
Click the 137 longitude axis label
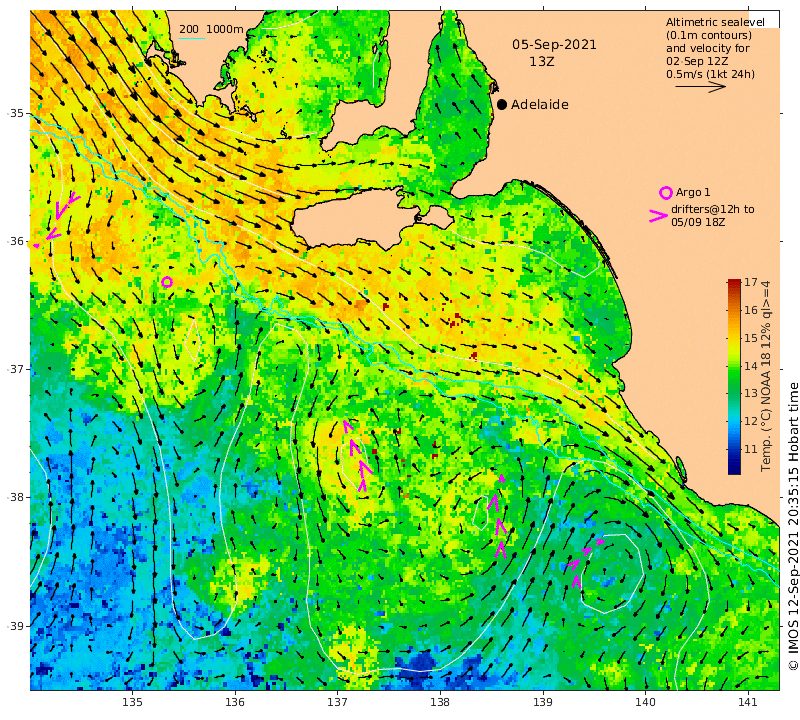tap(337, 702)
